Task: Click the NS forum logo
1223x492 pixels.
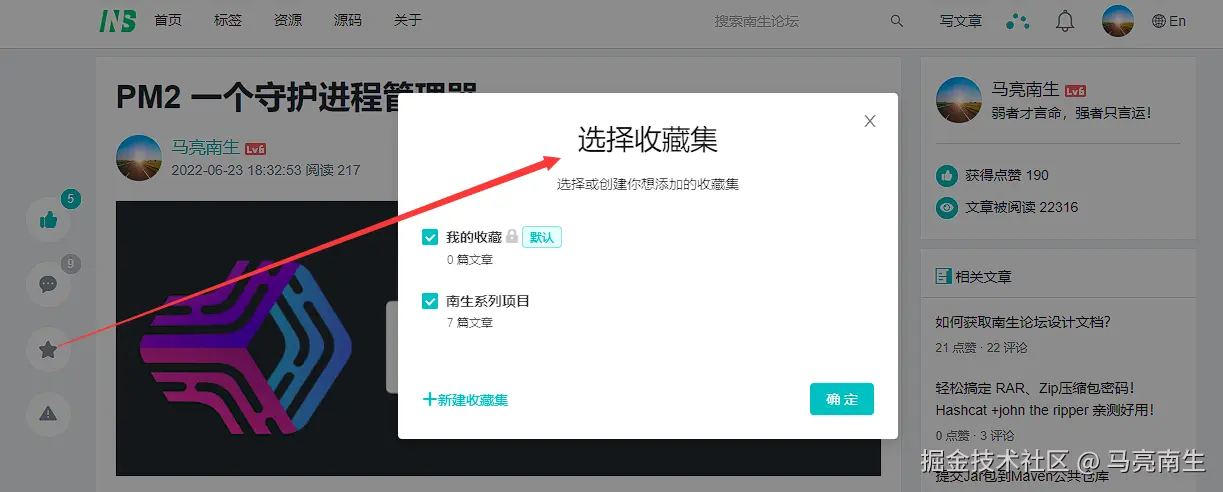Action: (x=118, y=21)
